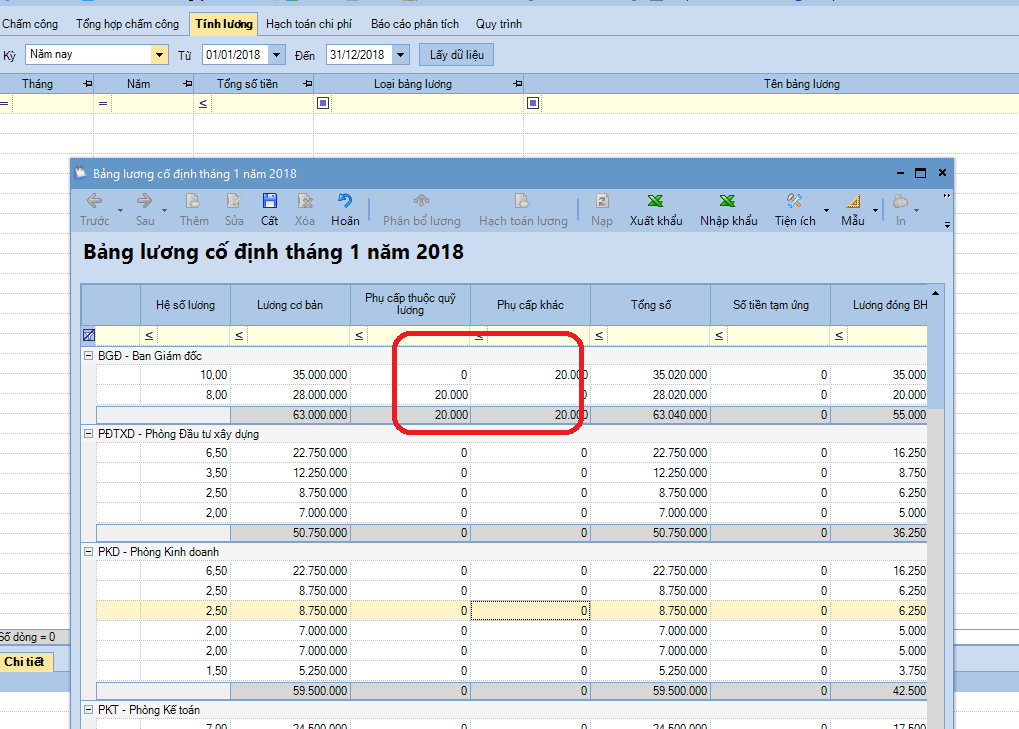The height and width of the screenshot is (729, 1019).
Task: Sort by Lương cơ bản column header
Action: (x=290, y=305)
